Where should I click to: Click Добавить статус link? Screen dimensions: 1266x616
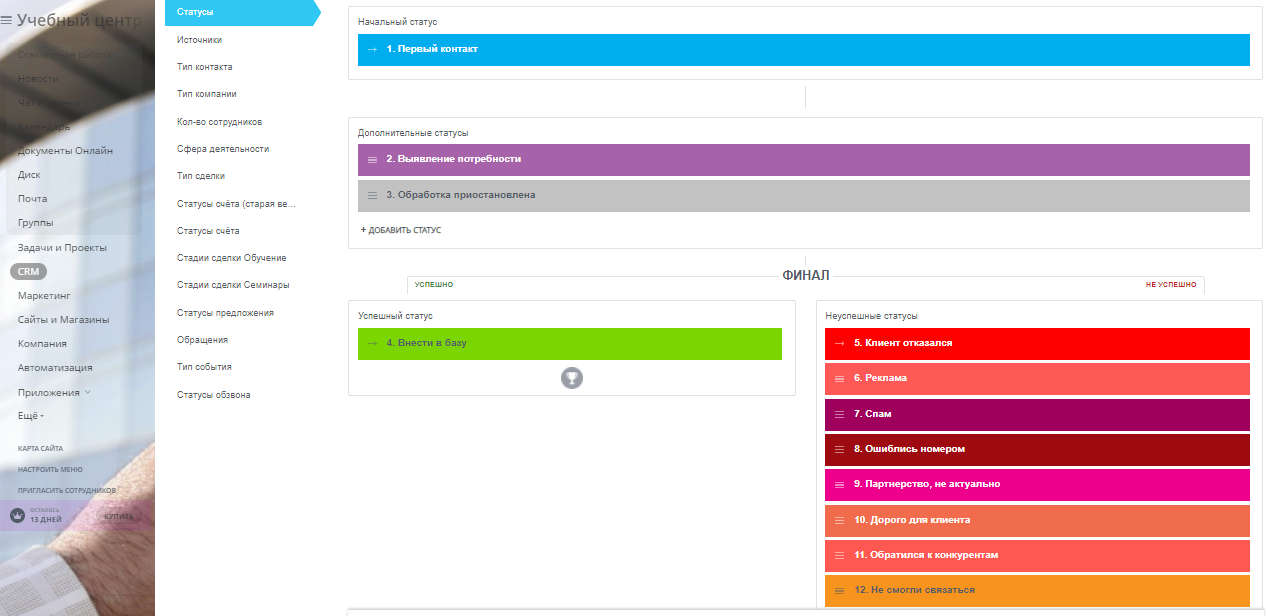[401, 230]
